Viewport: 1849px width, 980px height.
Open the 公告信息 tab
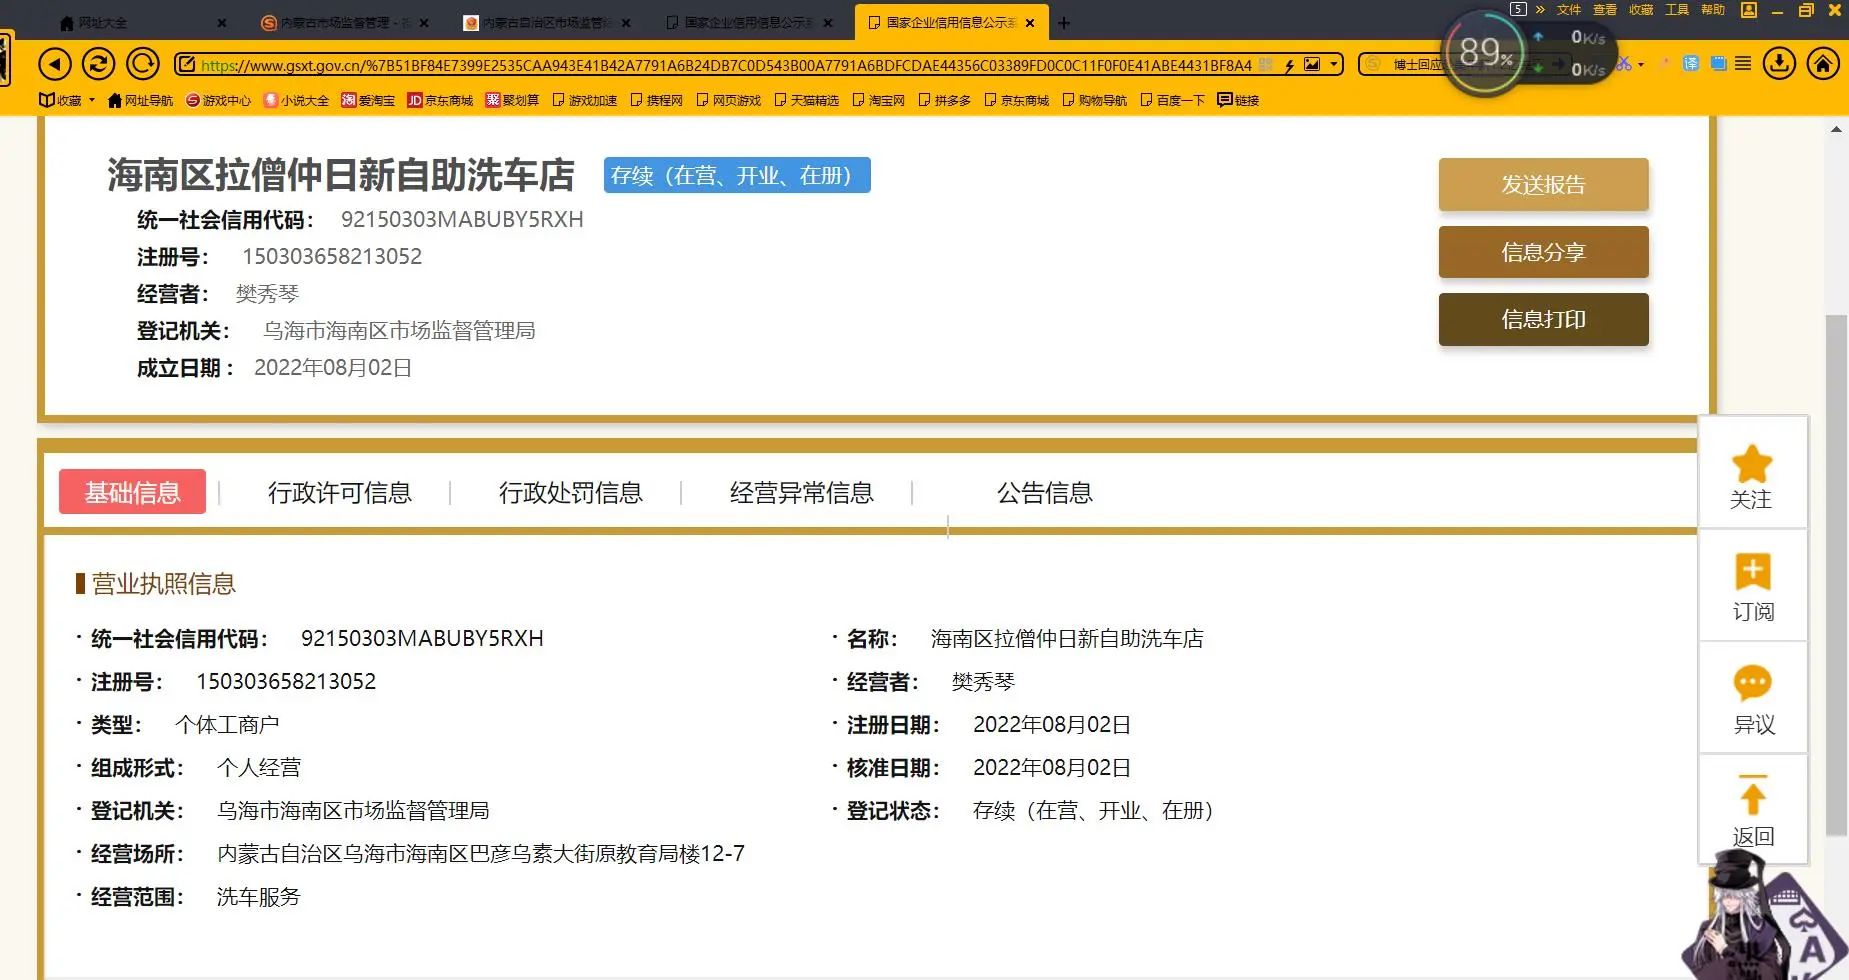coord(1045,493)
